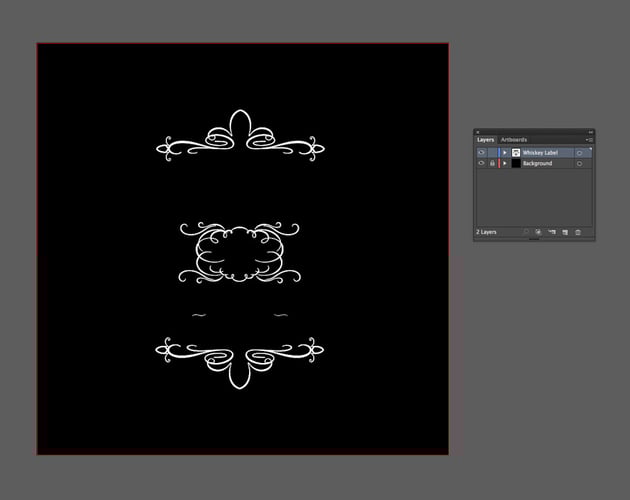Collapse the Layers panel with double arrows

click(591, 132)
